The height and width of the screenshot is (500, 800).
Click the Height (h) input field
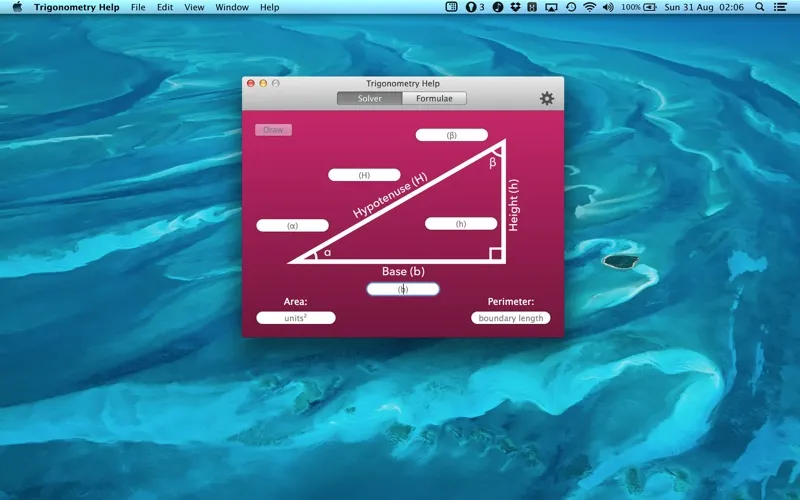(x=460, y=224)
